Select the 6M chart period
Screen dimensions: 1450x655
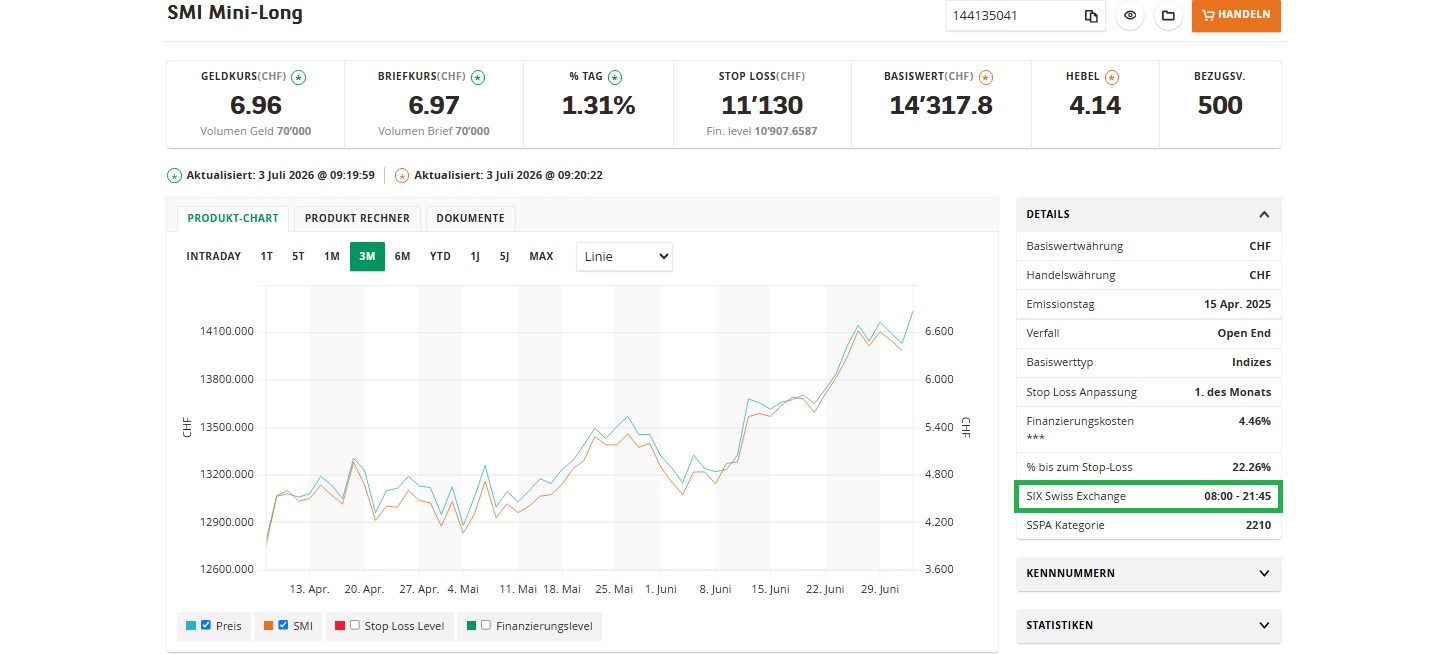pyautogui.click(x=402, y=256)
